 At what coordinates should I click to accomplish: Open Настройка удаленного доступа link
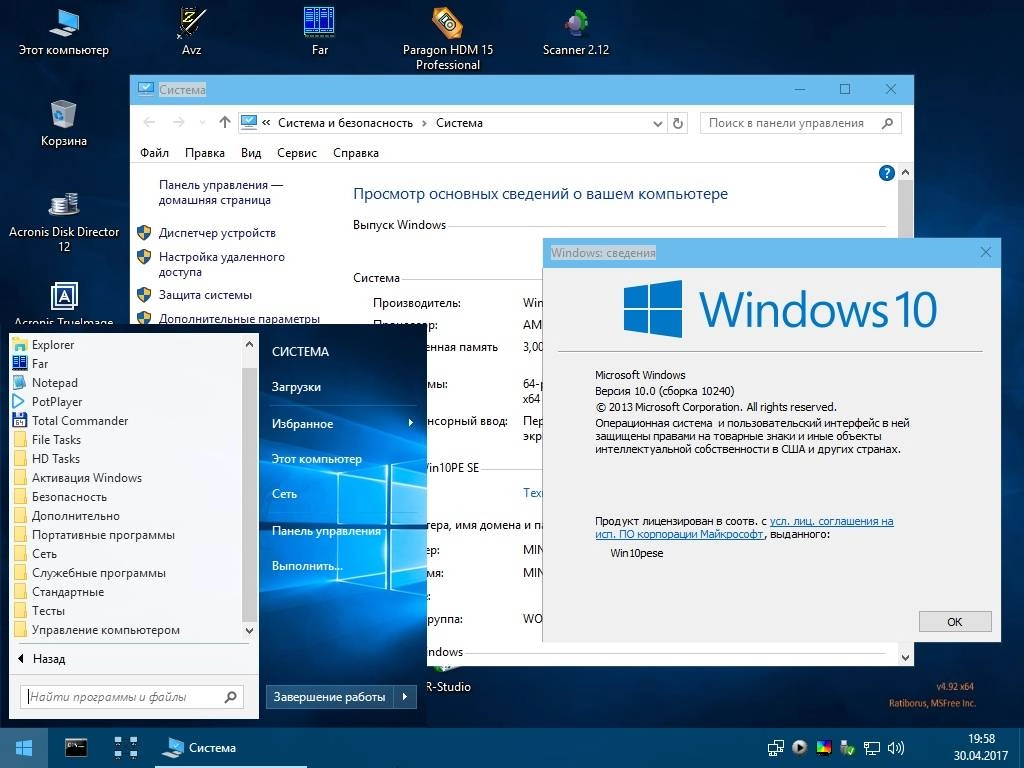tap(221, 264)
